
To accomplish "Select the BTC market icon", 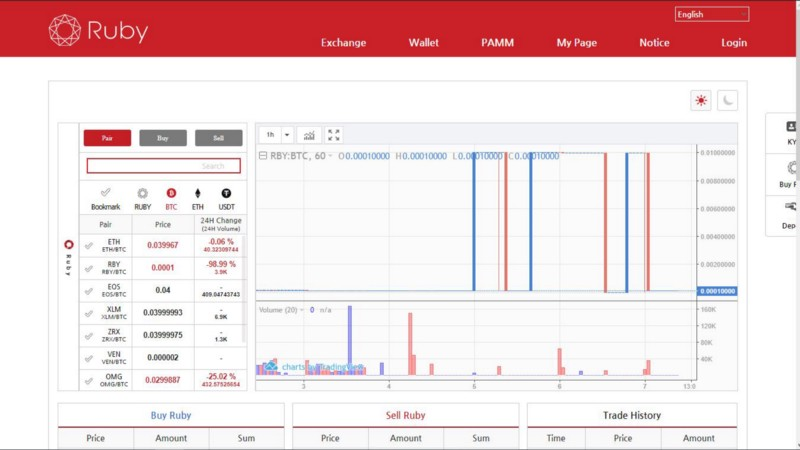I will [171, 198].
